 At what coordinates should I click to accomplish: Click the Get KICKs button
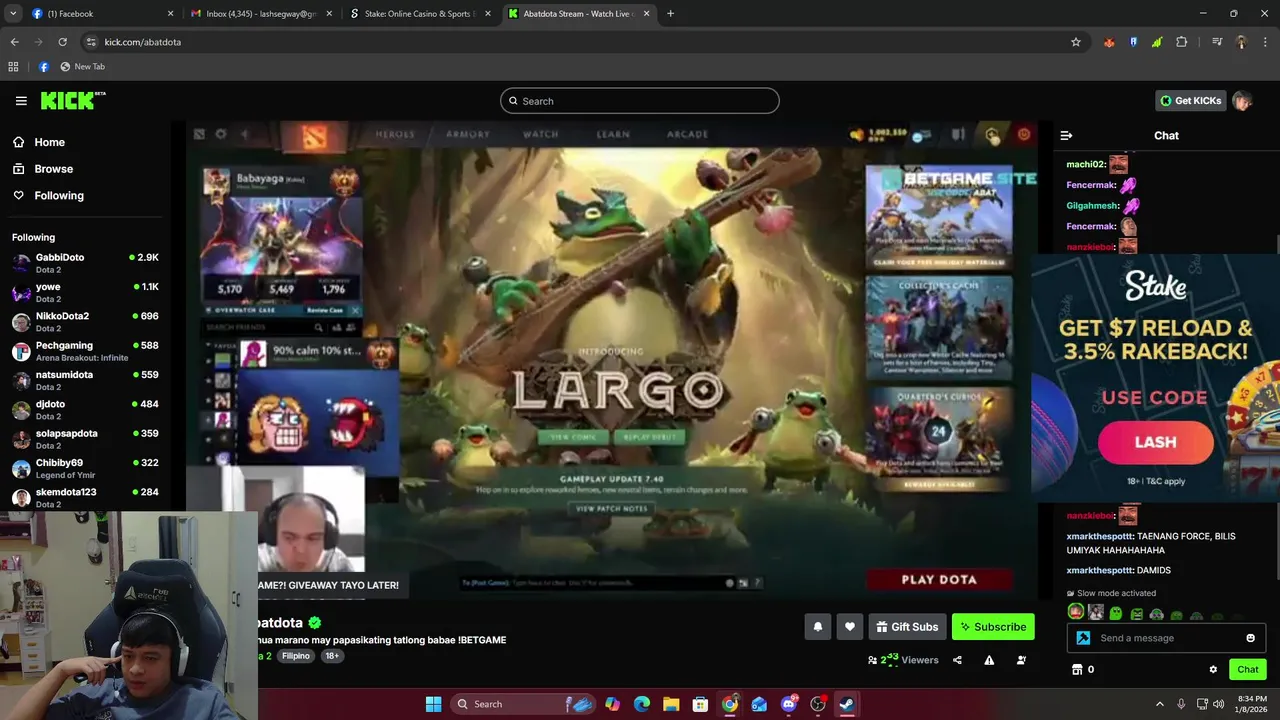pos(1190,101)
